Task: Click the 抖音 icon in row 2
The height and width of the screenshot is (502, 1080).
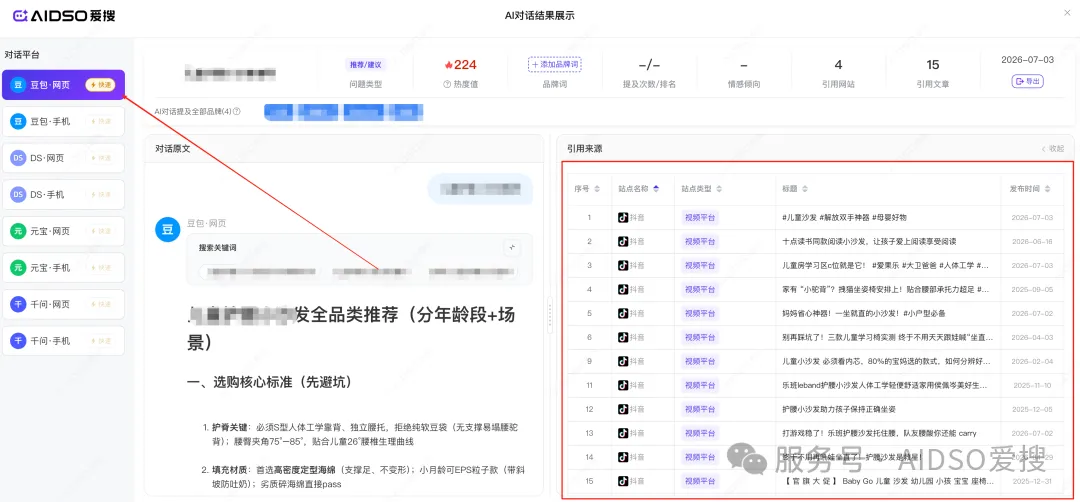Action: 623,242
